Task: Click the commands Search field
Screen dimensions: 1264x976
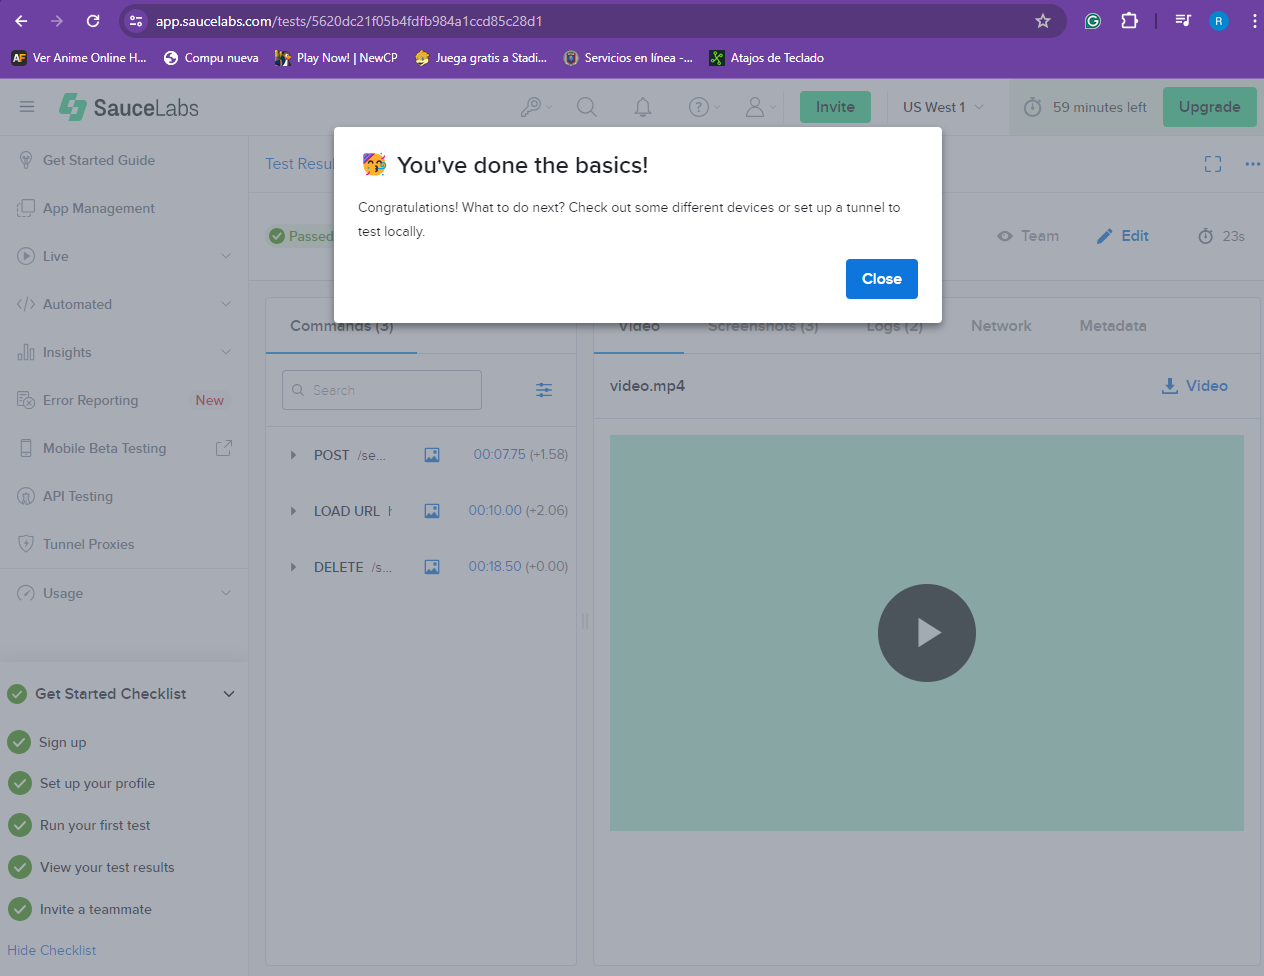Action: (x=382, y=390)
